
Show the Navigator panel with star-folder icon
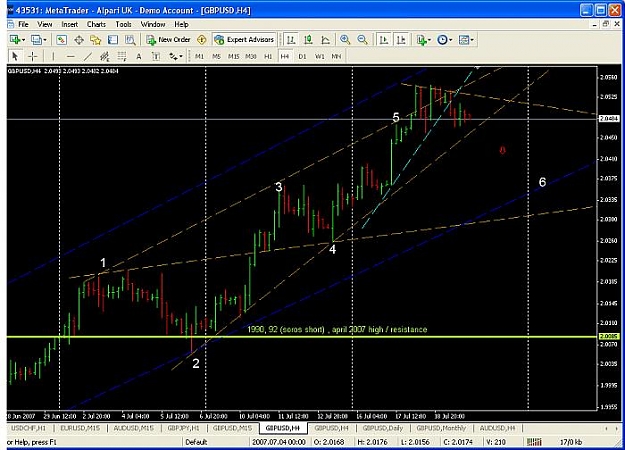tap(96, 39)
